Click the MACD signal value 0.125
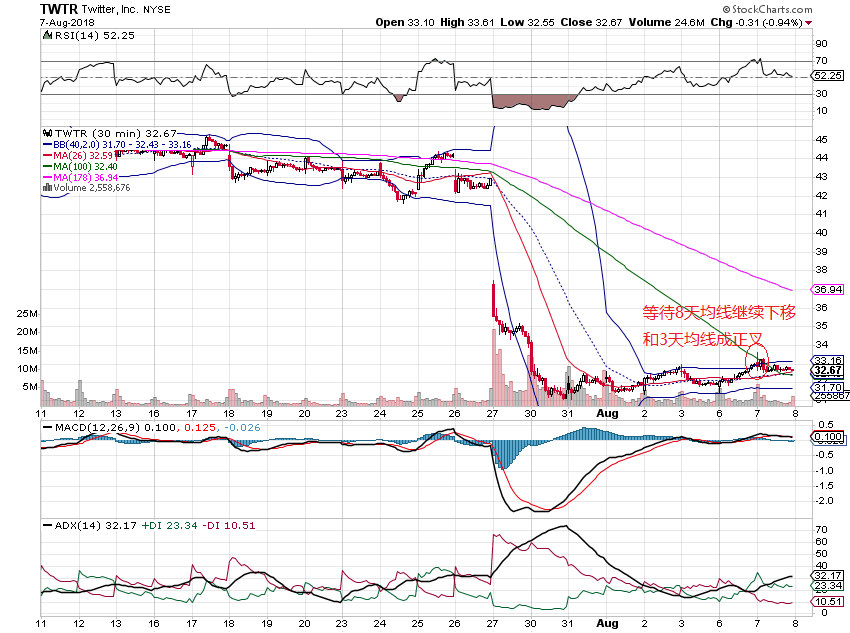This screenshot has height=633, width=850. click(199, 428)
